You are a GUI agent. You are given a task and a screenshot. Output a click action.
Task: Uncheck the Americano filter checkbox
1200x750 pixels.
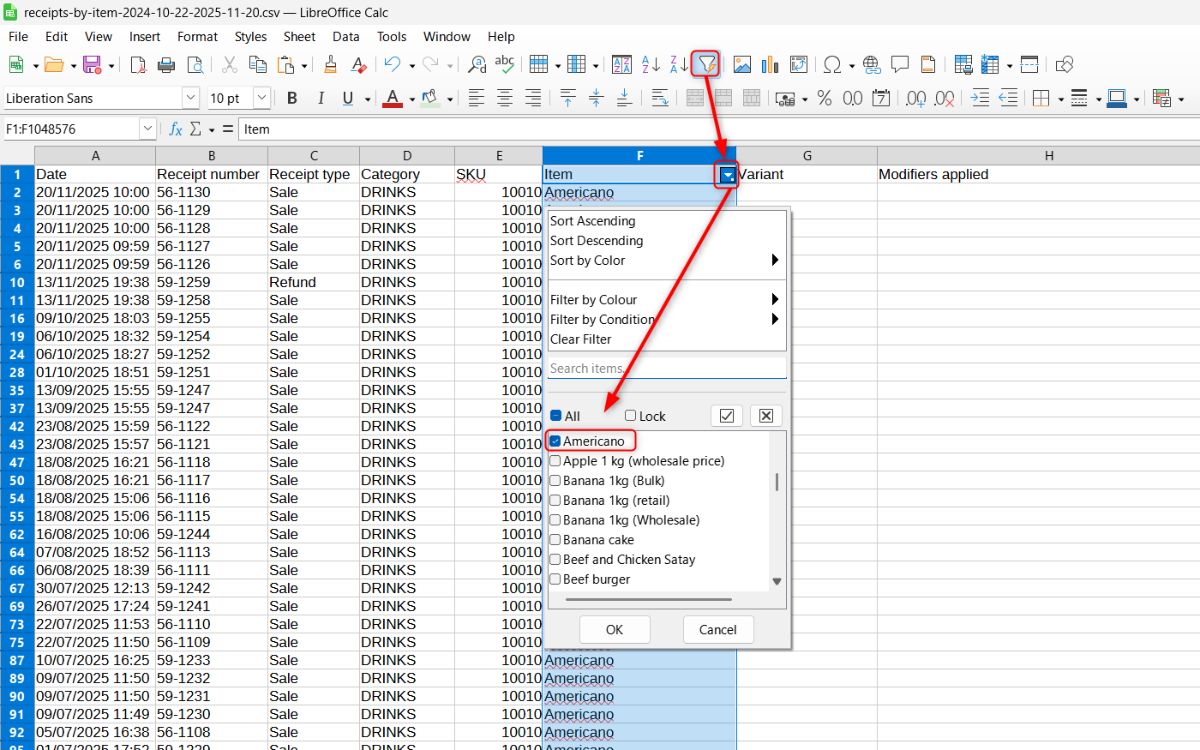[555, 441]
